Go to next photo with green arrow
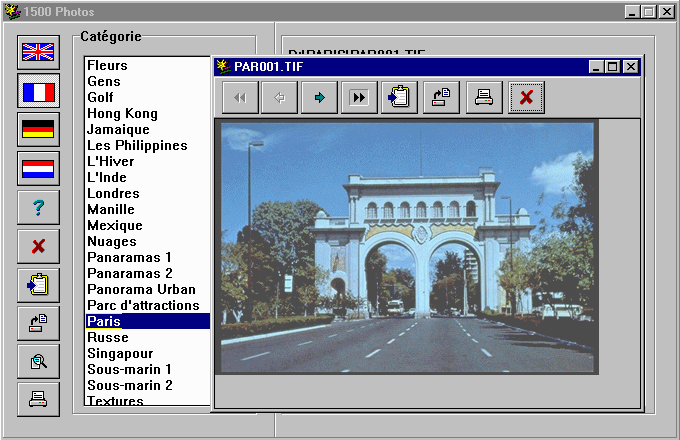 coord(319,97)
